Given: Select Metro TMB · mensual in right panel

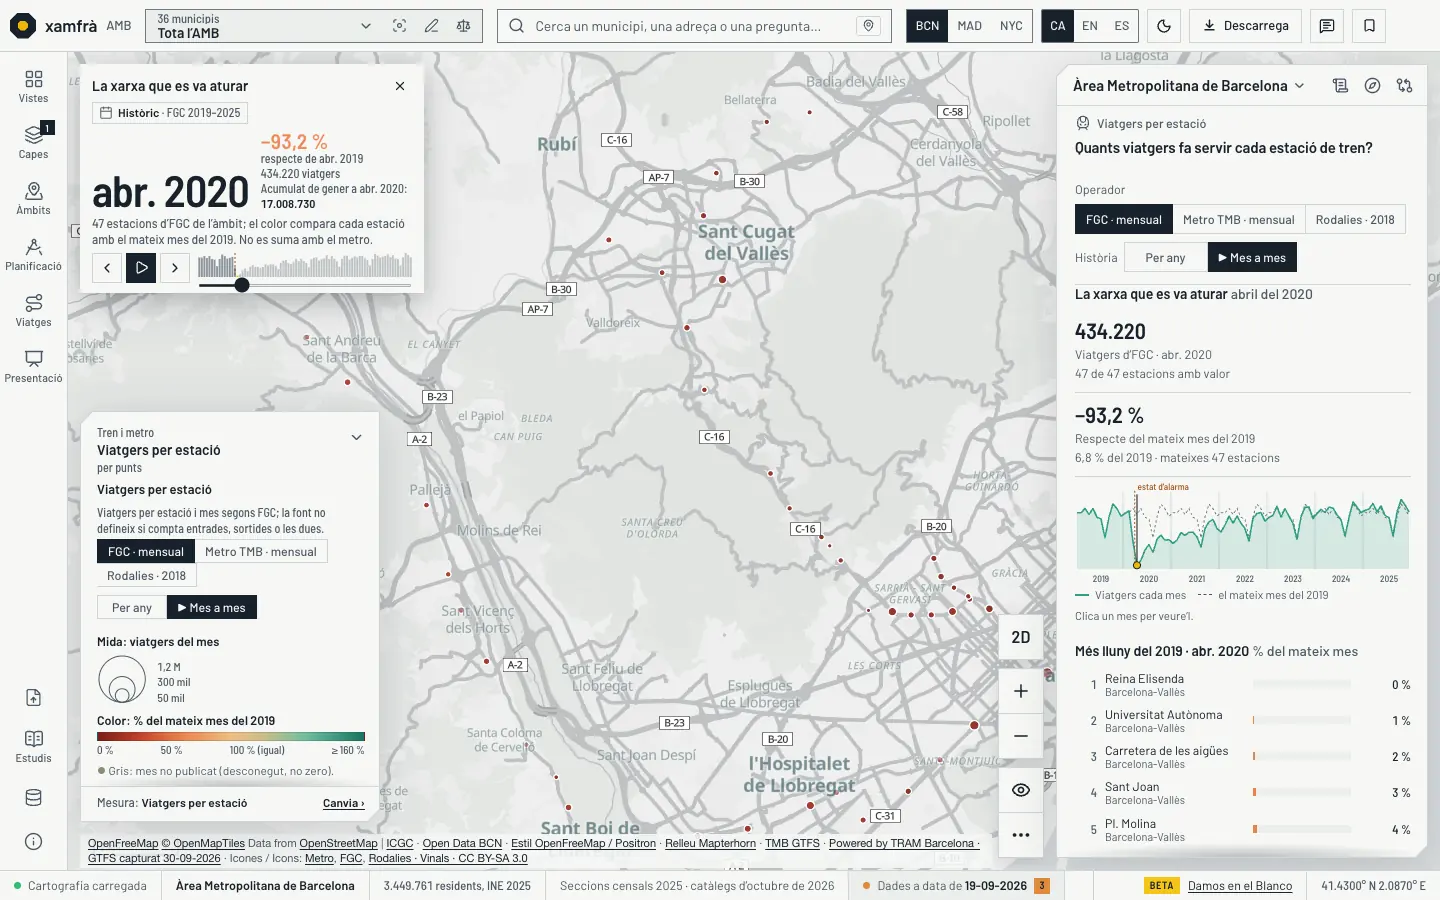Looking at the screenshot, I should click(1238, 220).
